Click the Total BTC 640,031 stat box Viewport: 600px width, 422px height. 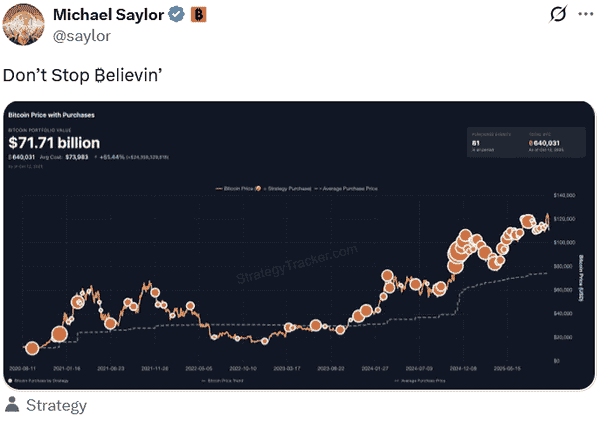pyautogui.click(x=552, y=143)
